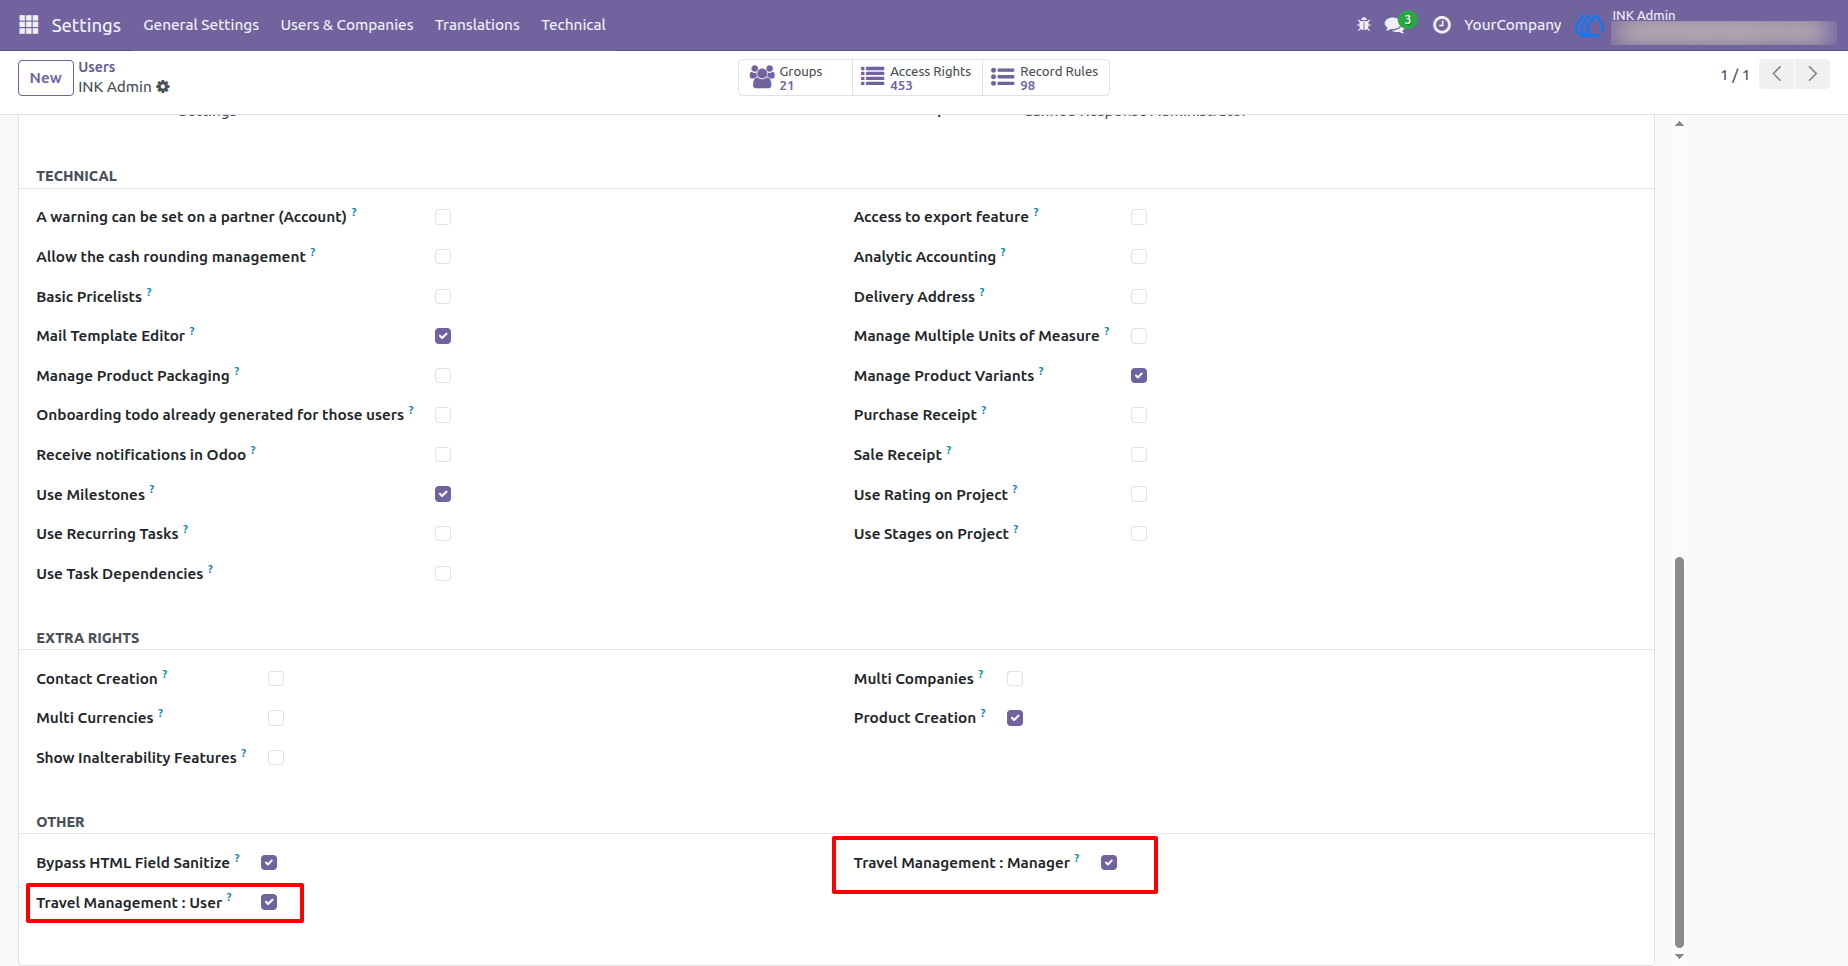Go to the previous record arrow

[1777, 74]
